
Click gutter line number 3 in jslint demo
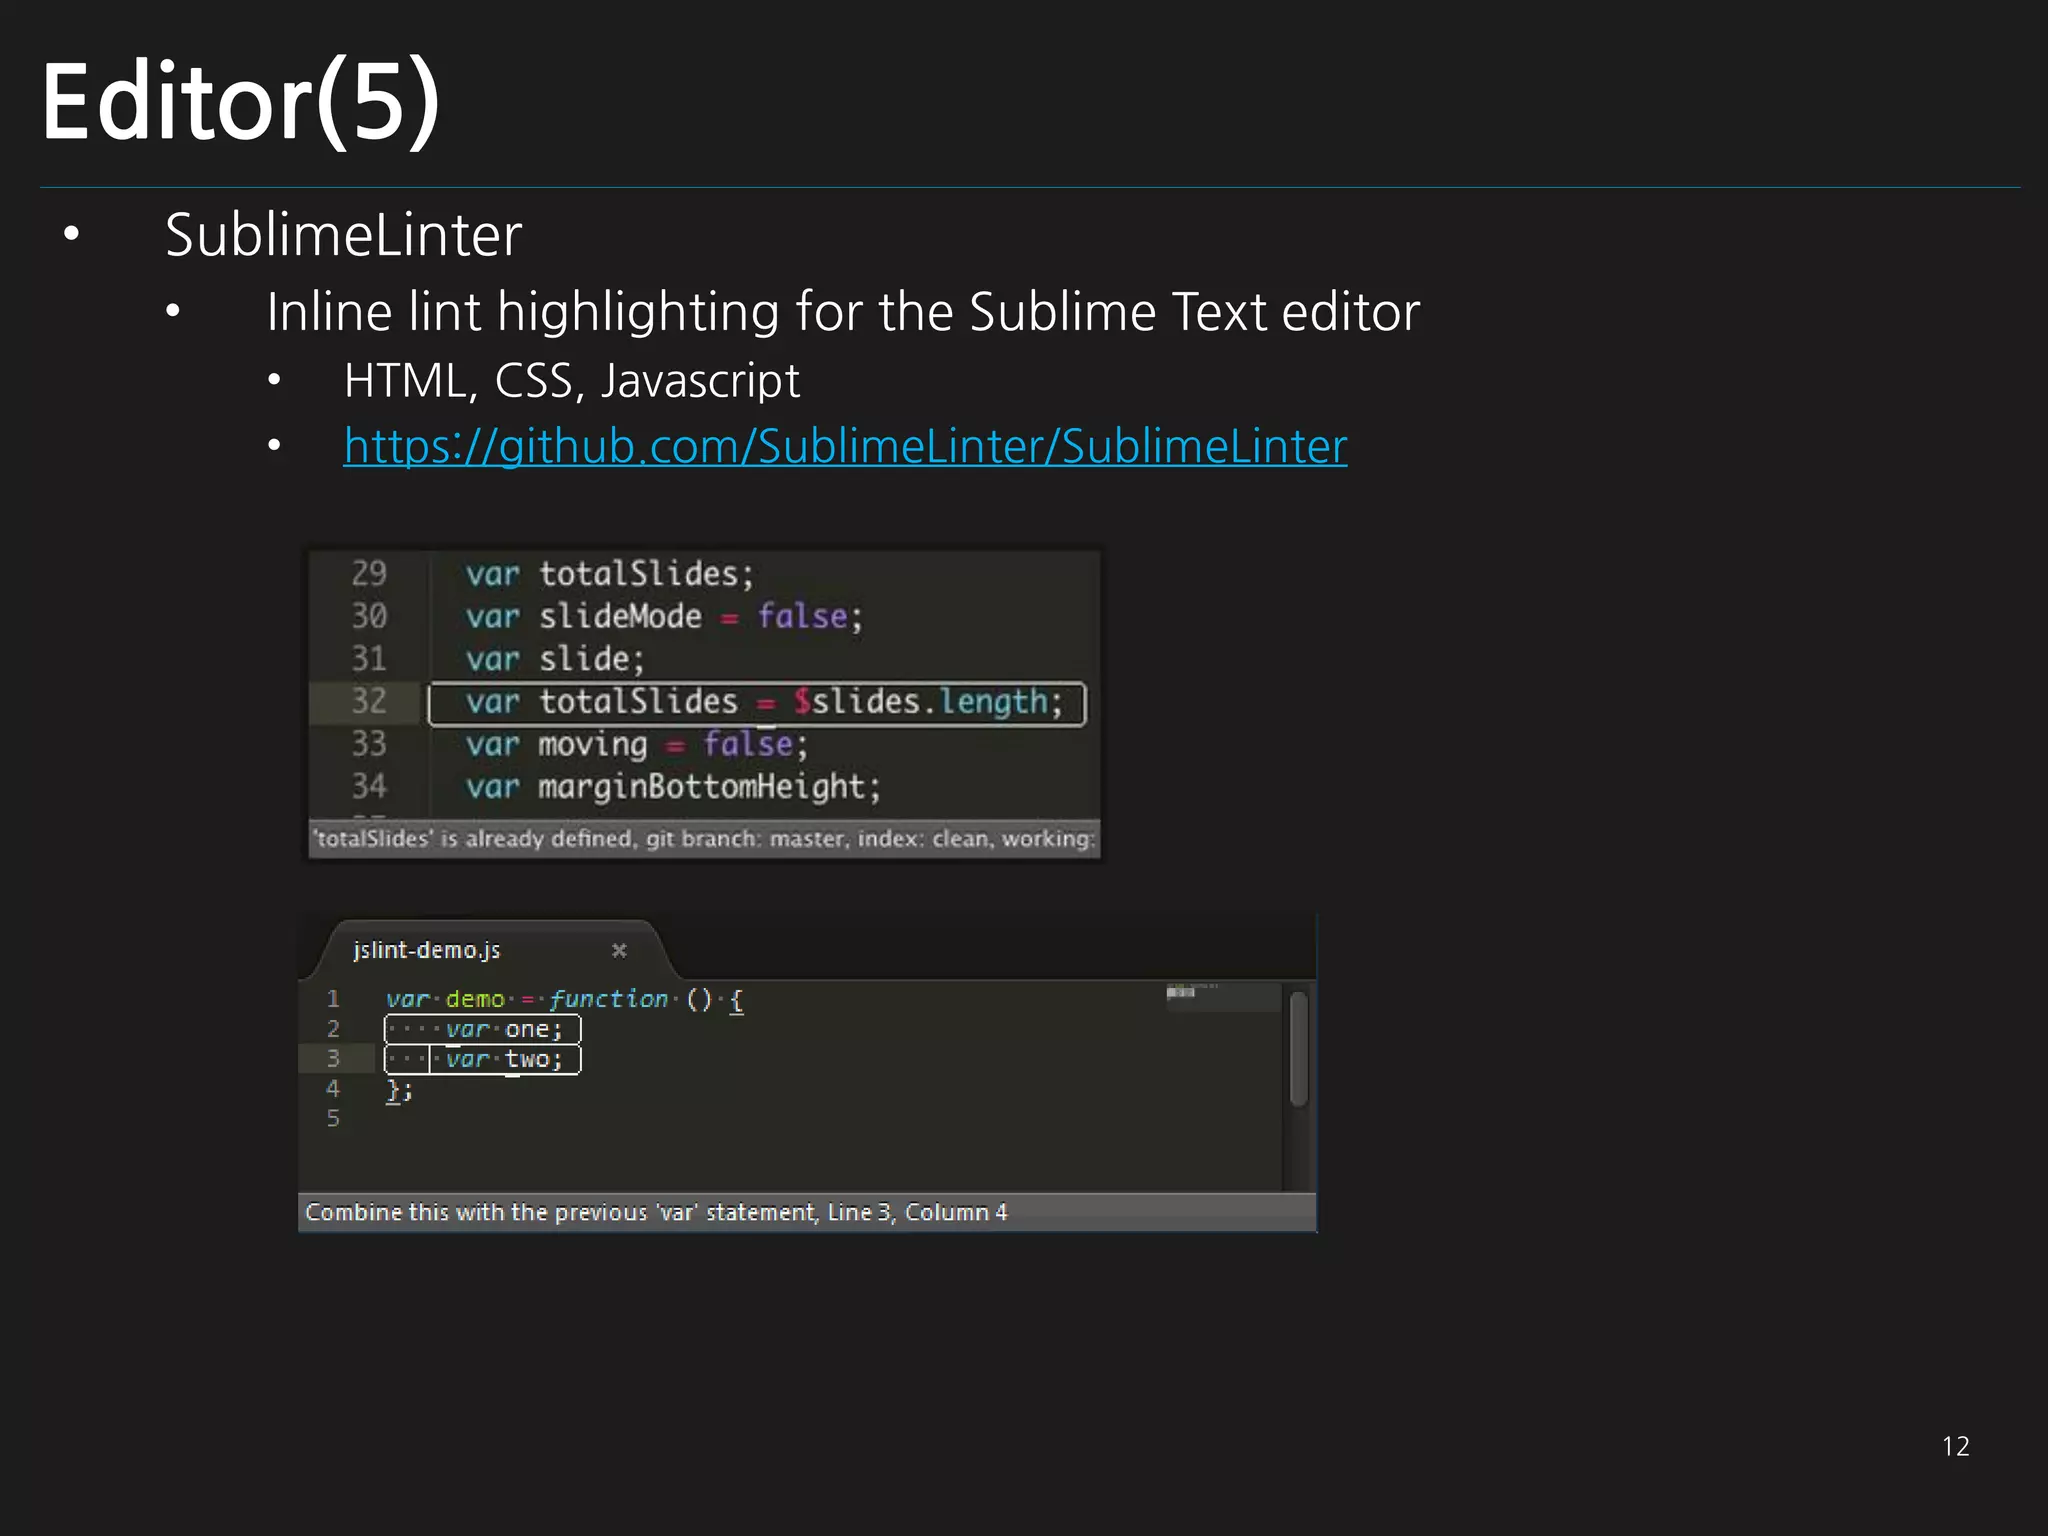point(333,1059)
